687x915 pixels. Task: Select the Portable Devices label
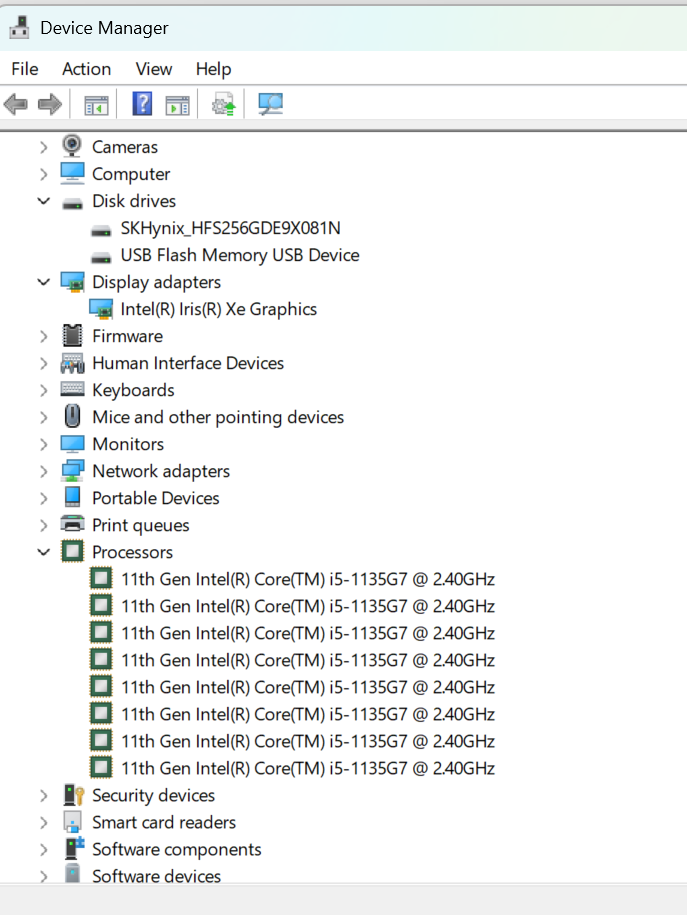156,498
